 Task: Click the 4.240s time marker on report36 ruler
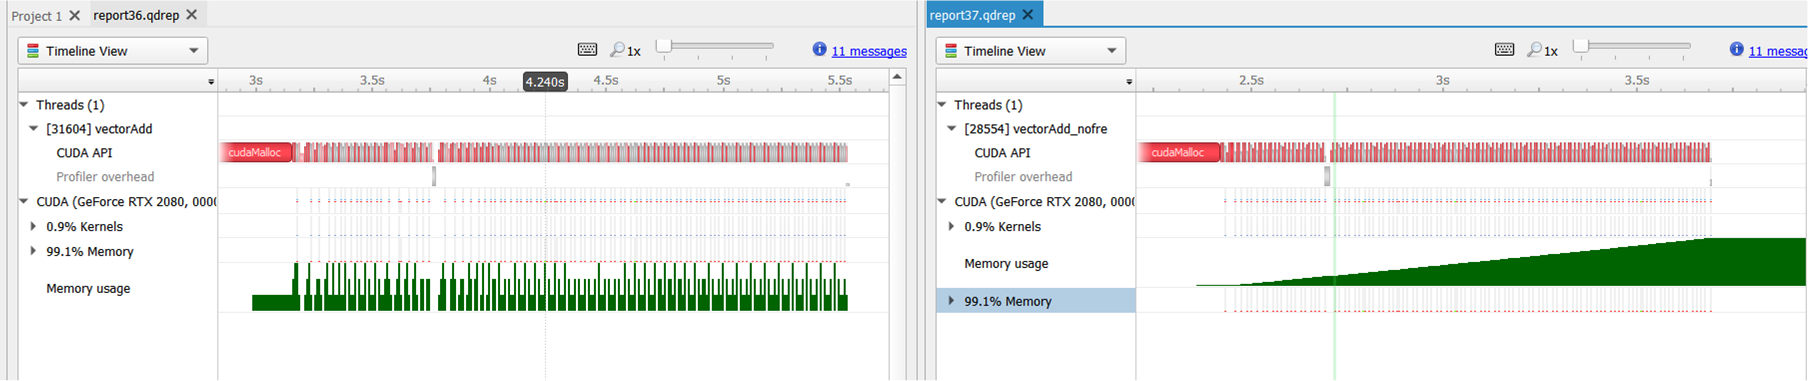click(545, 82)
